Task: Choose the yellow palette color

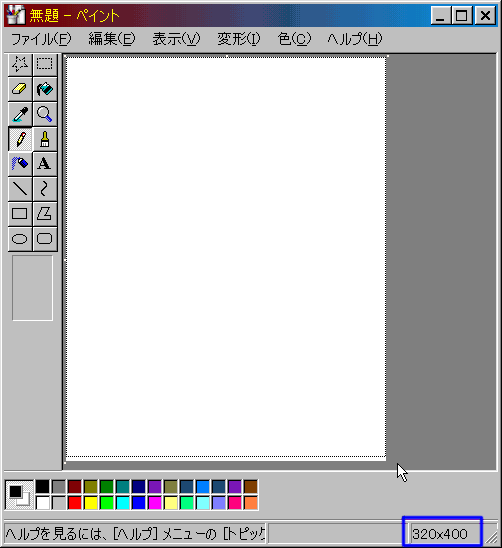Action: coord(91,503)
